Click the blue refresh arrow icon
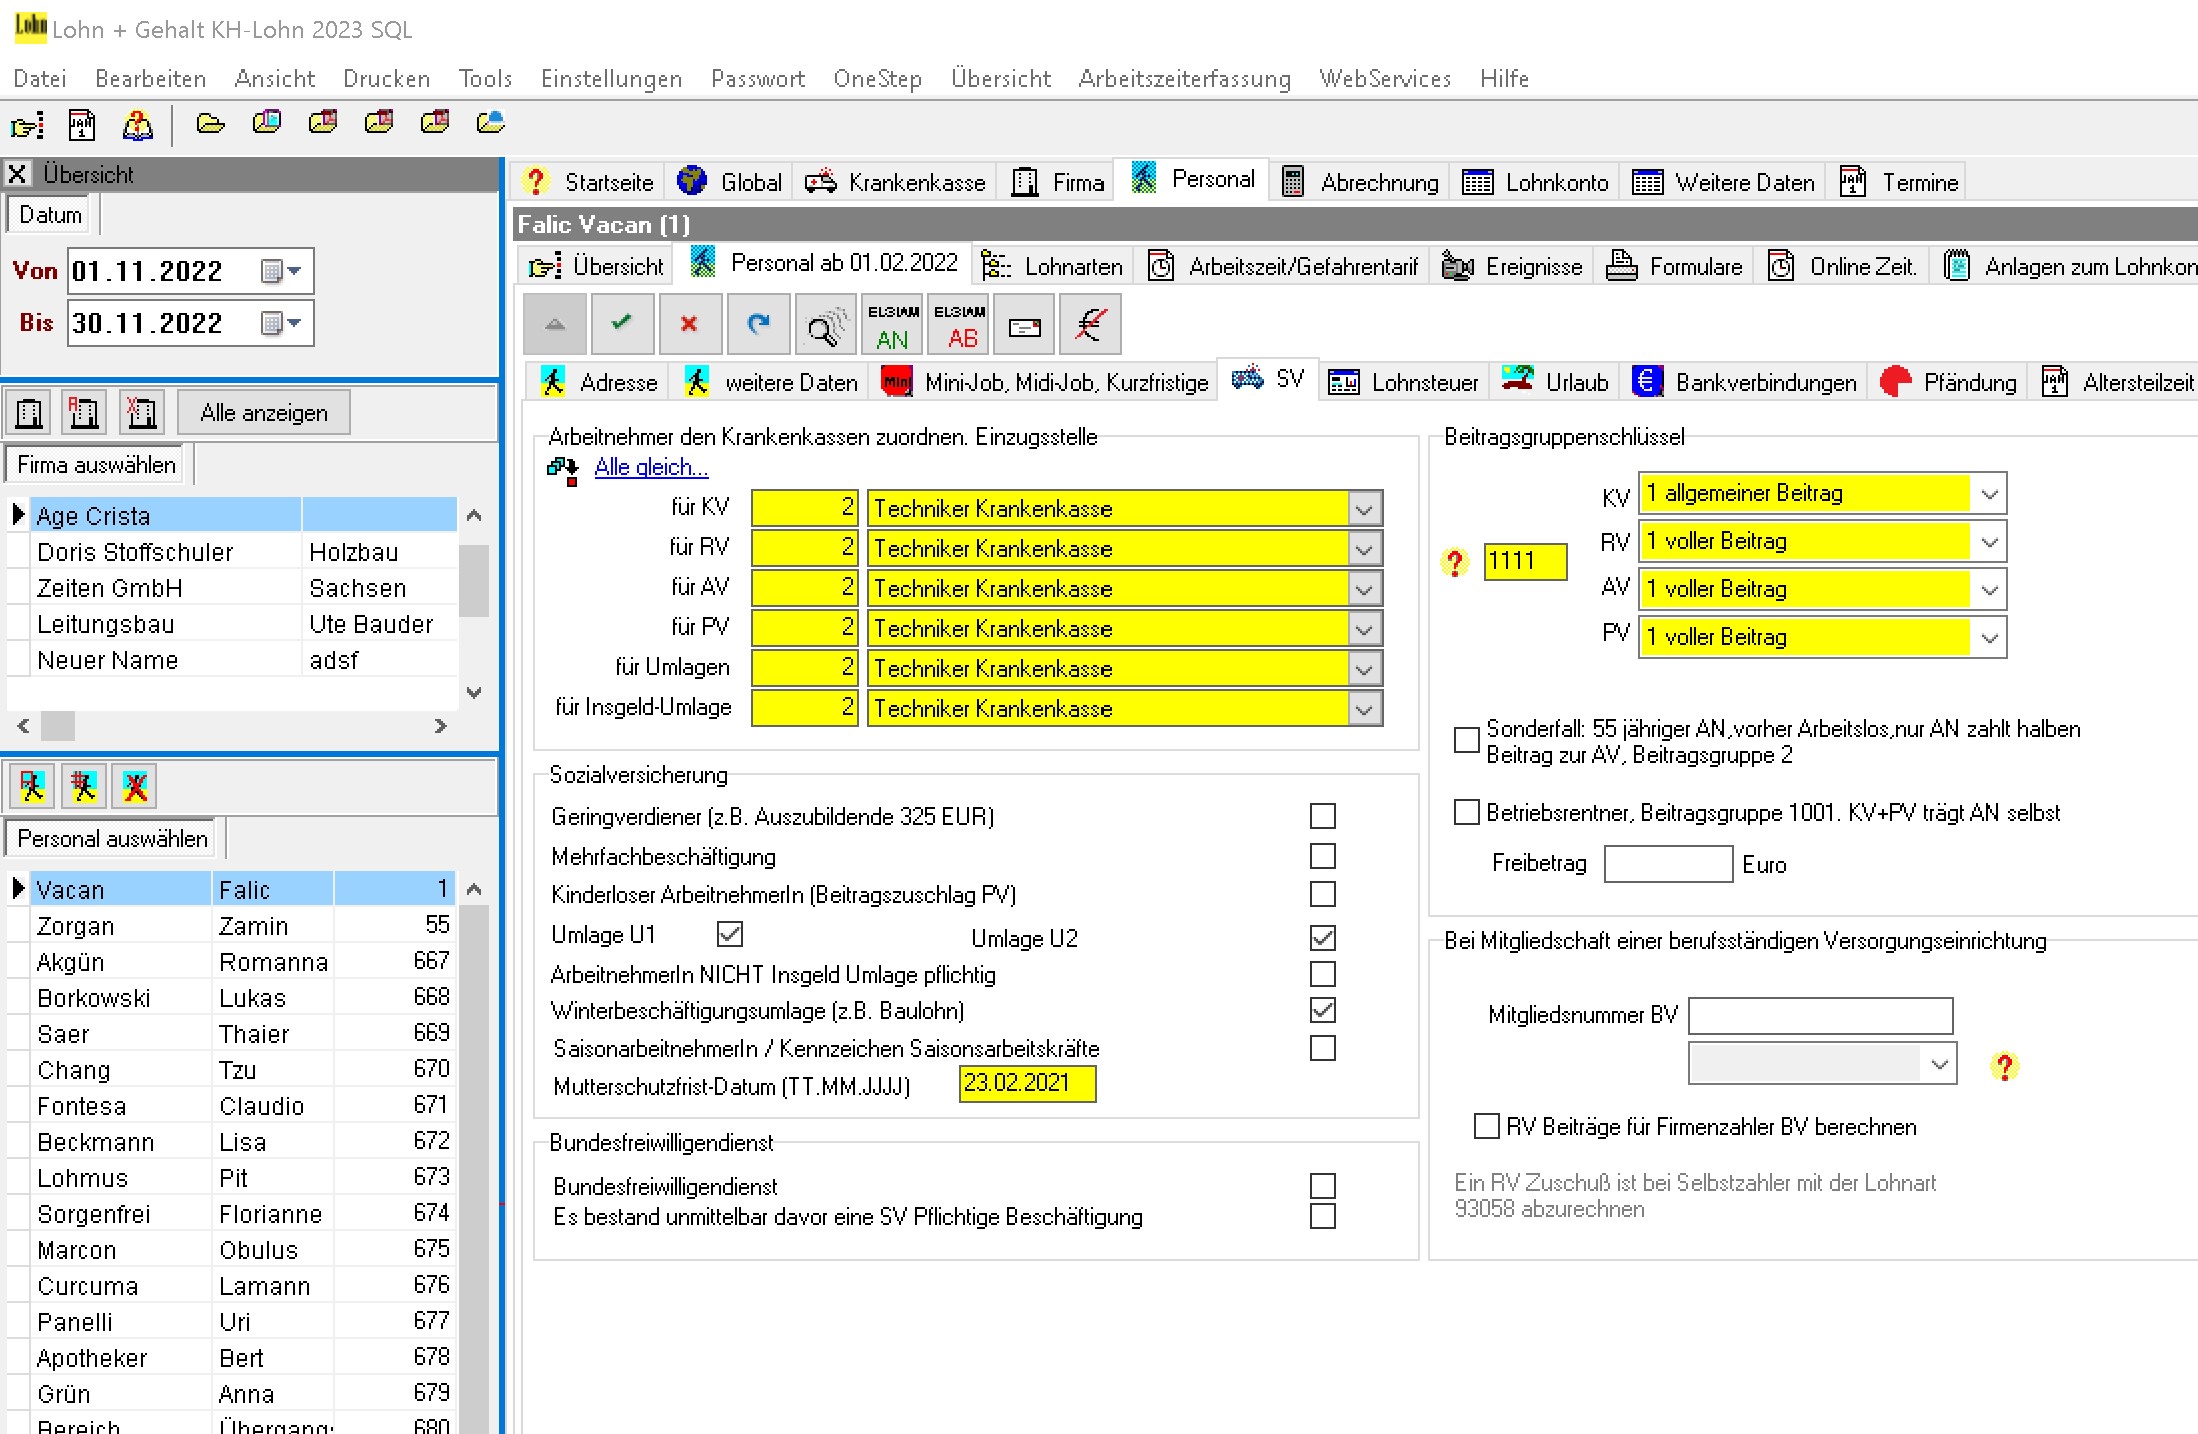The width and height of the screenshot is (2198, 1434). pyautogui.click(x=758, y=324)
